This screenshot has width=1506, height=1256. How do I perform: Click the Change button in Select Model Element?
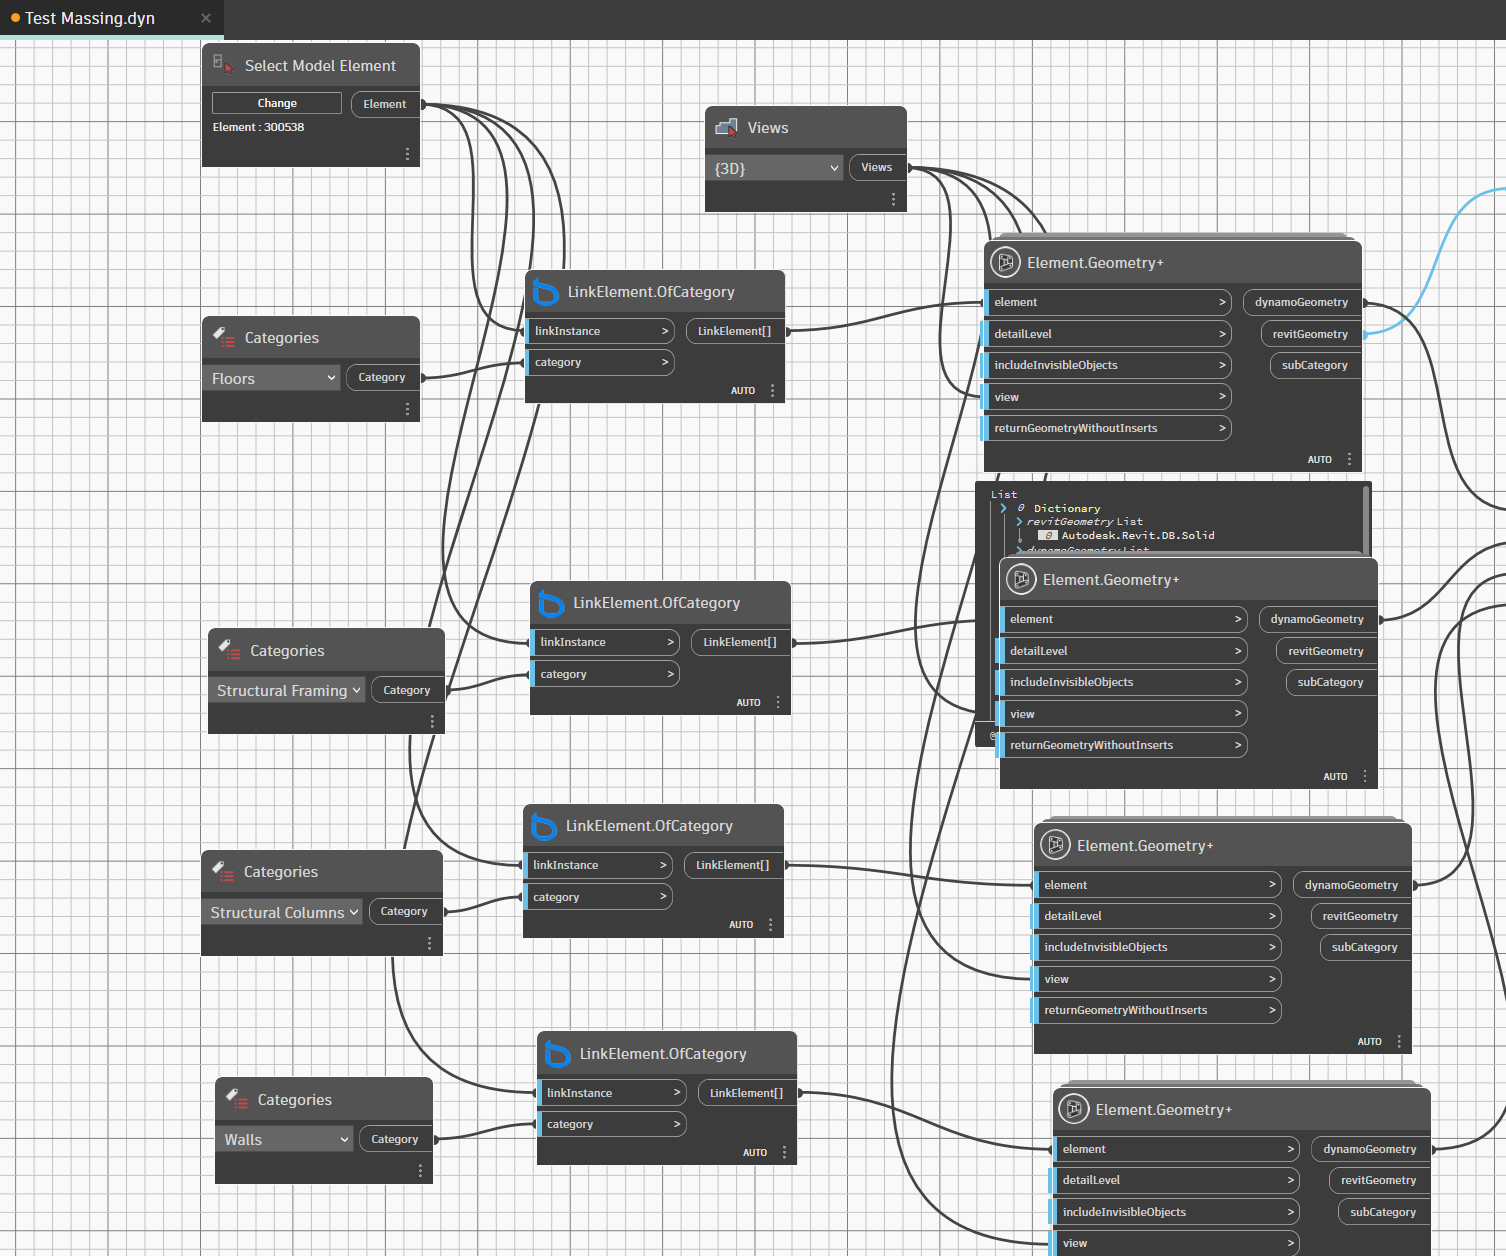point(277,103)
